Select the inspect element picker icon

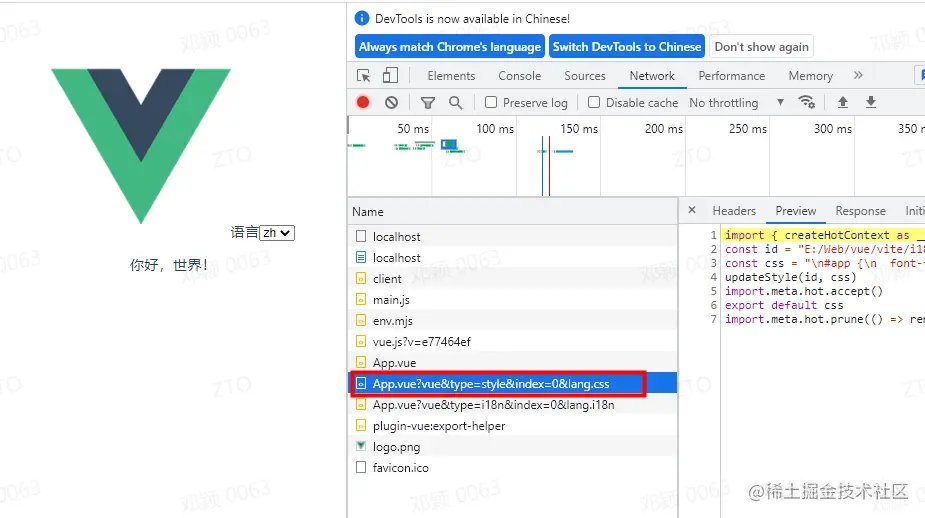point(363,76)
